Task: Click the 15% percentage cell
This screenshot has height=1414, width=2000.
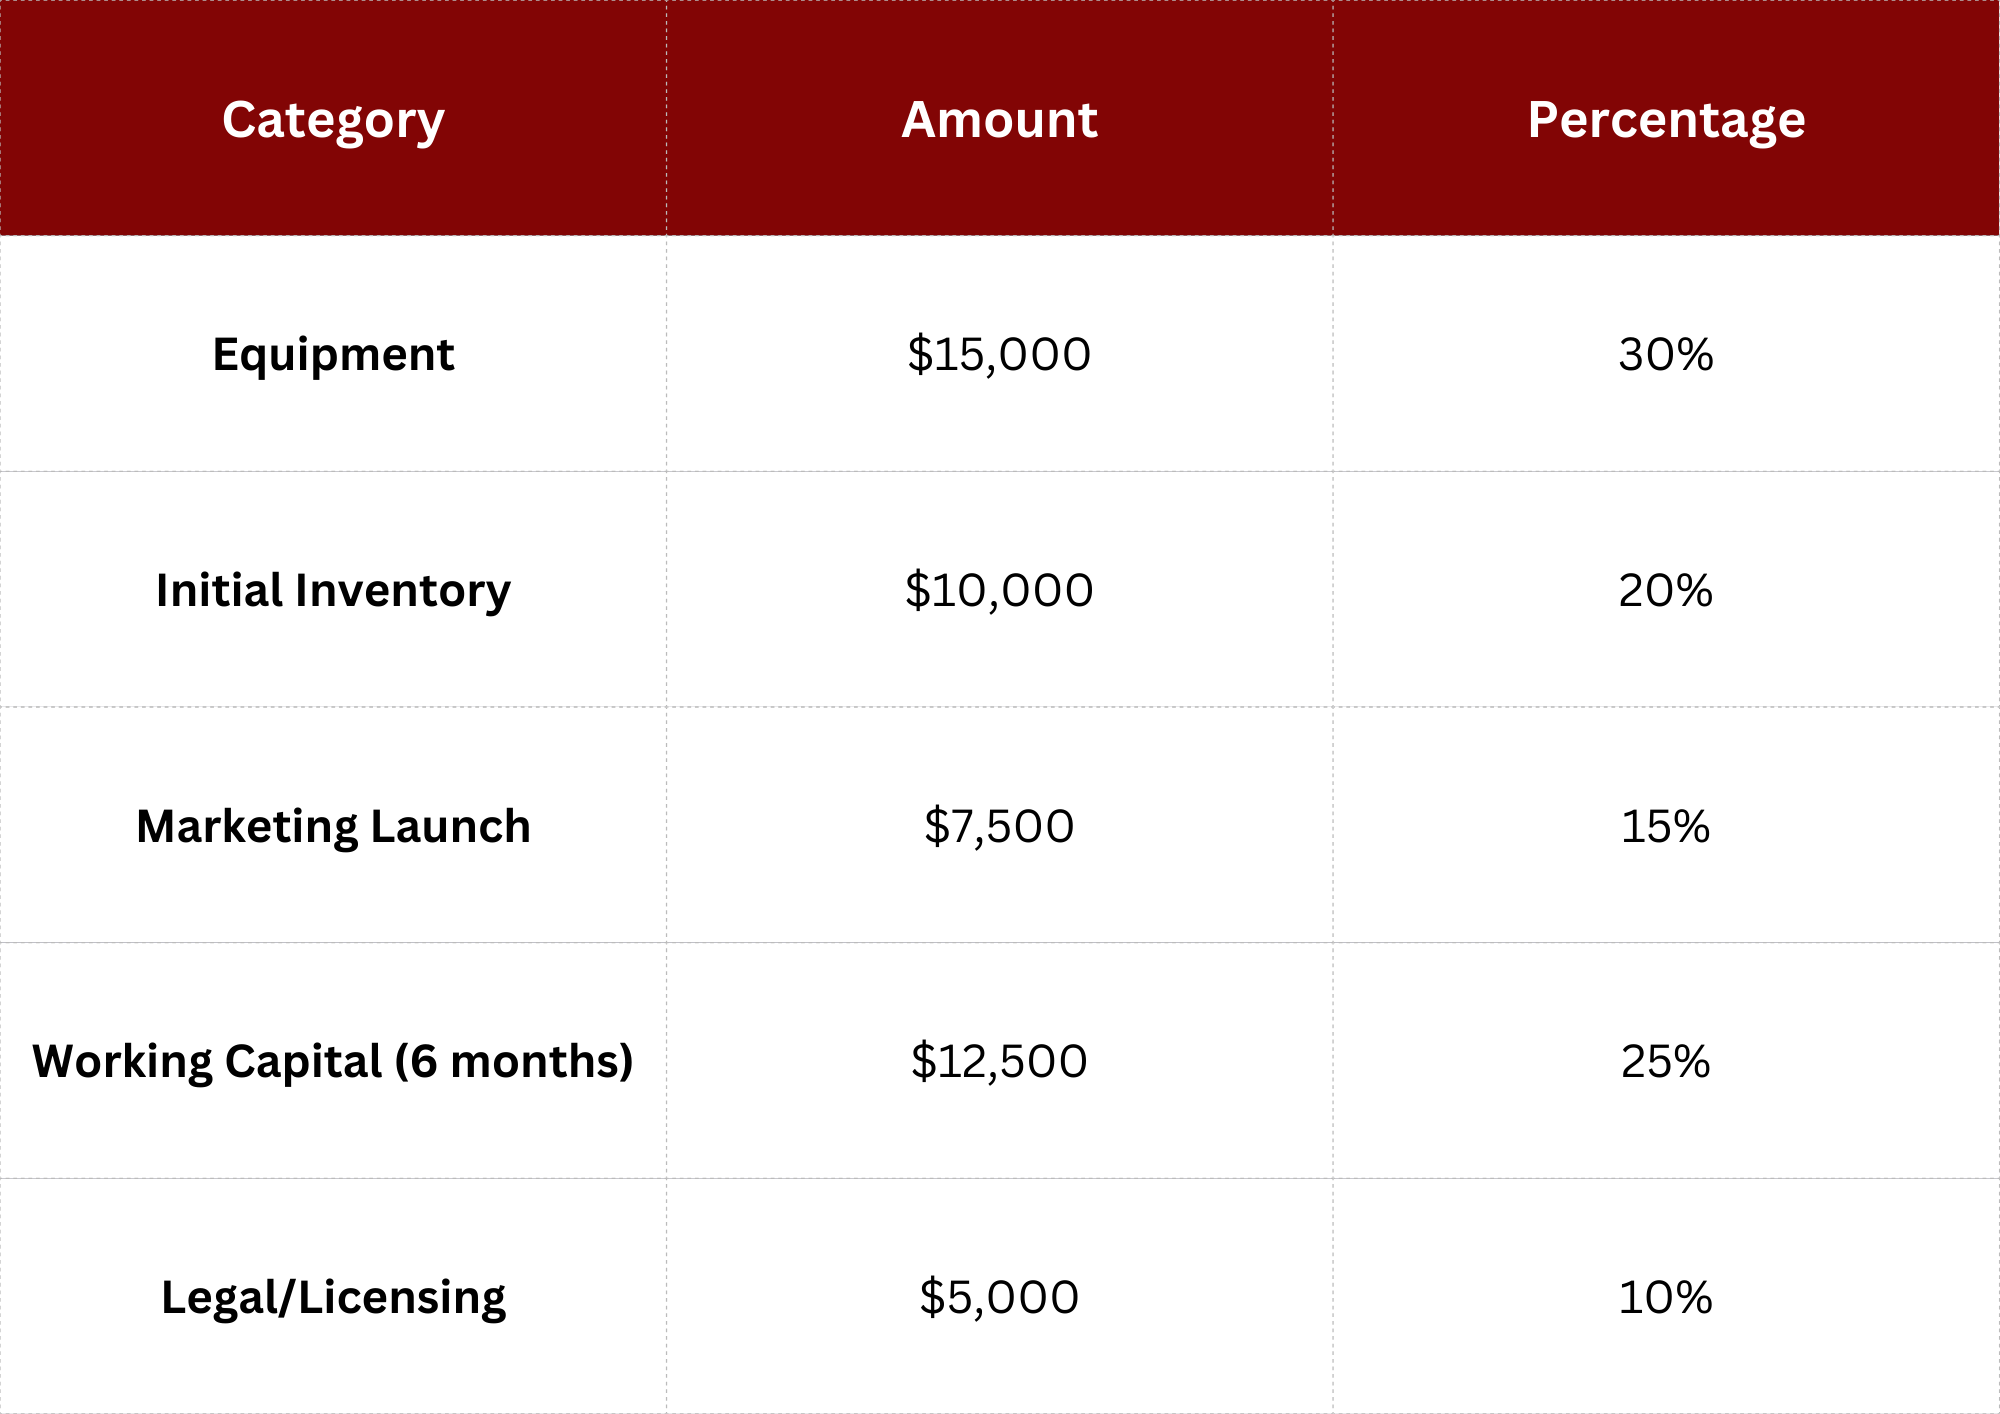Action: tap(1666, 825)
